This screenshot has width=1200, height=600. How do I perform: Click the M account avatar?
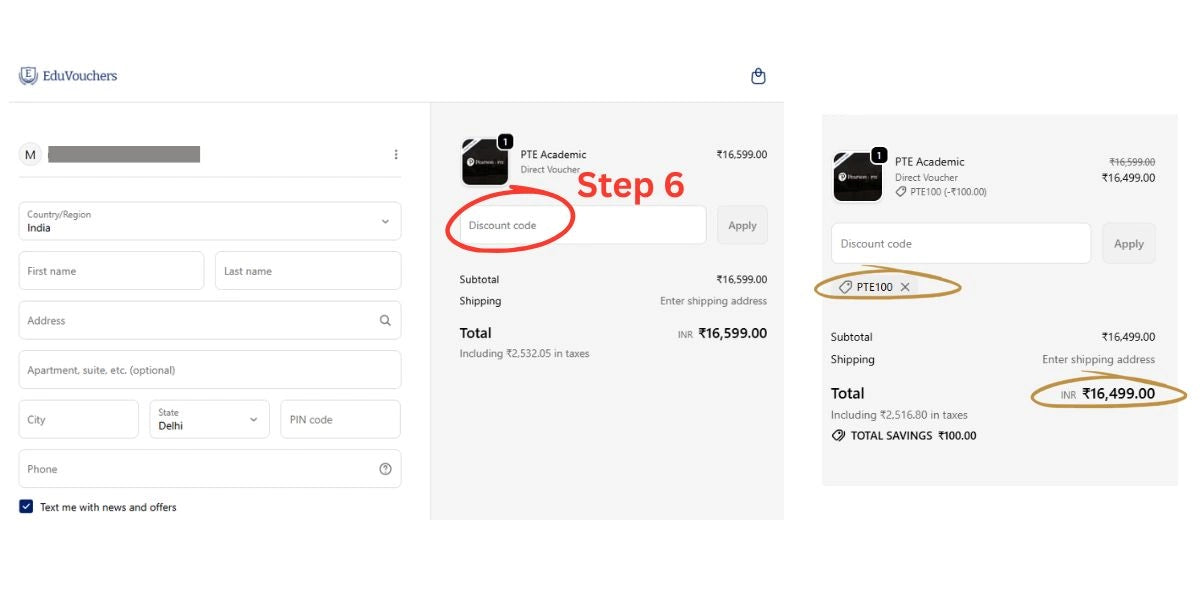point(30,154)
